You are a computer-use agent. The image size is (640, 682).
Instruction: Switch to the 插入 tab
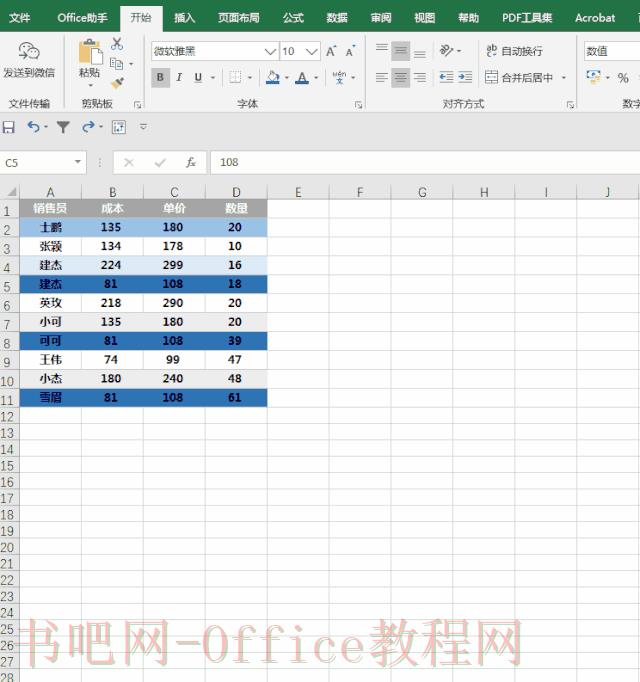coord(184,18)
